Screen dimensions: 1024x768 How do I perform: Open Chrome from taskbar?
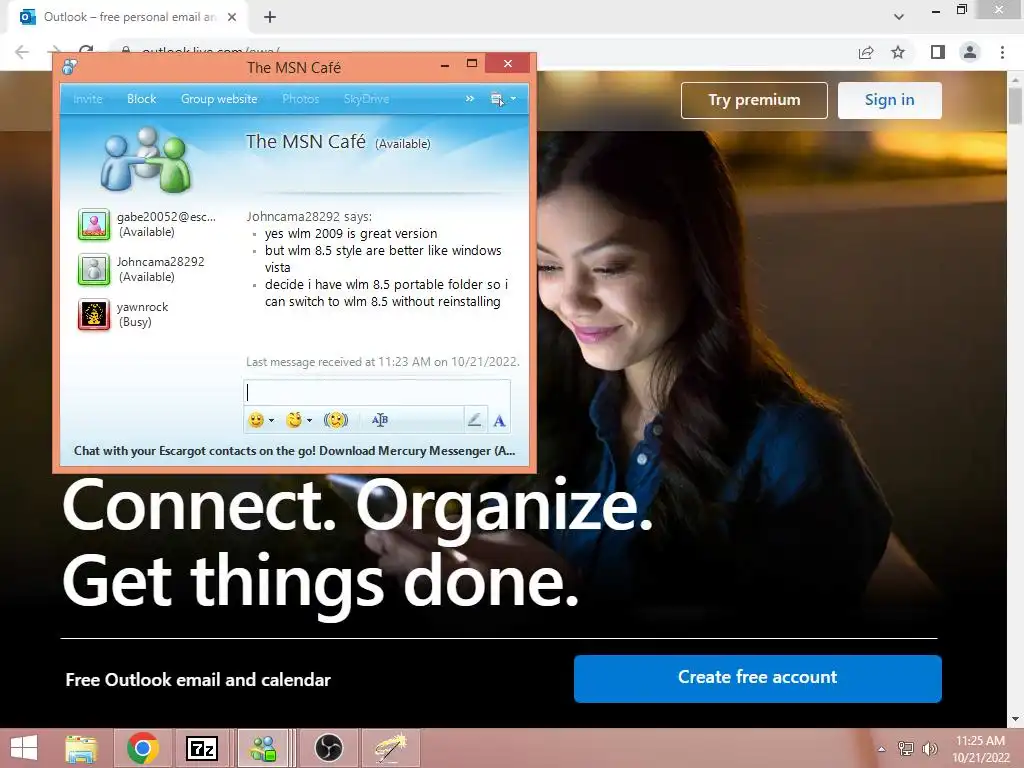click(143, 748)
